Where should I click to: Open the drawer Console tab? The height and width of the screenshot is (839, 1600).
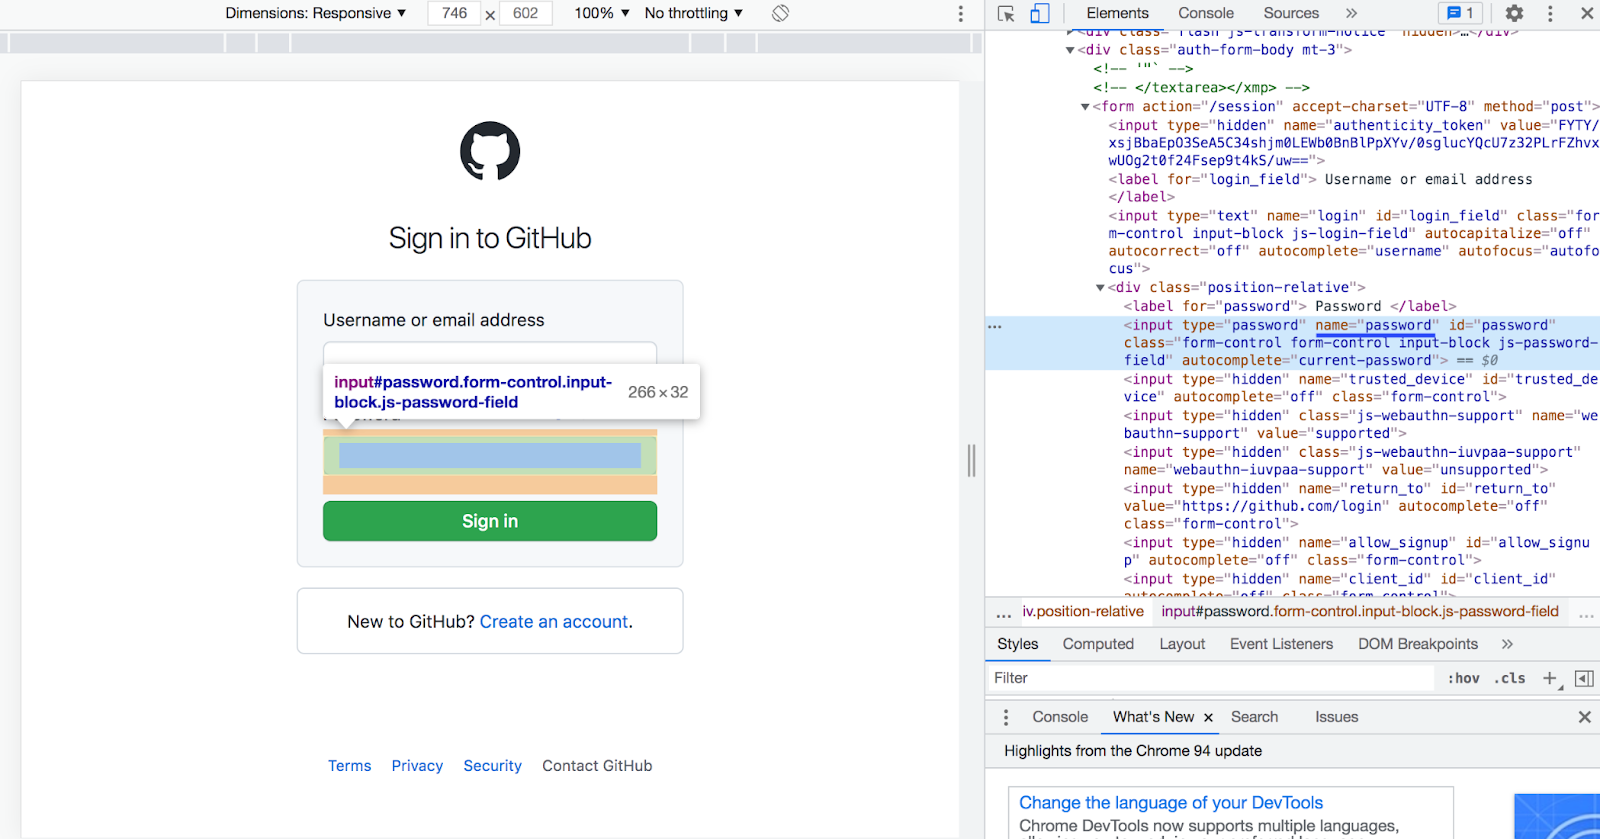pyautogui.click(x=1060, y=717)
